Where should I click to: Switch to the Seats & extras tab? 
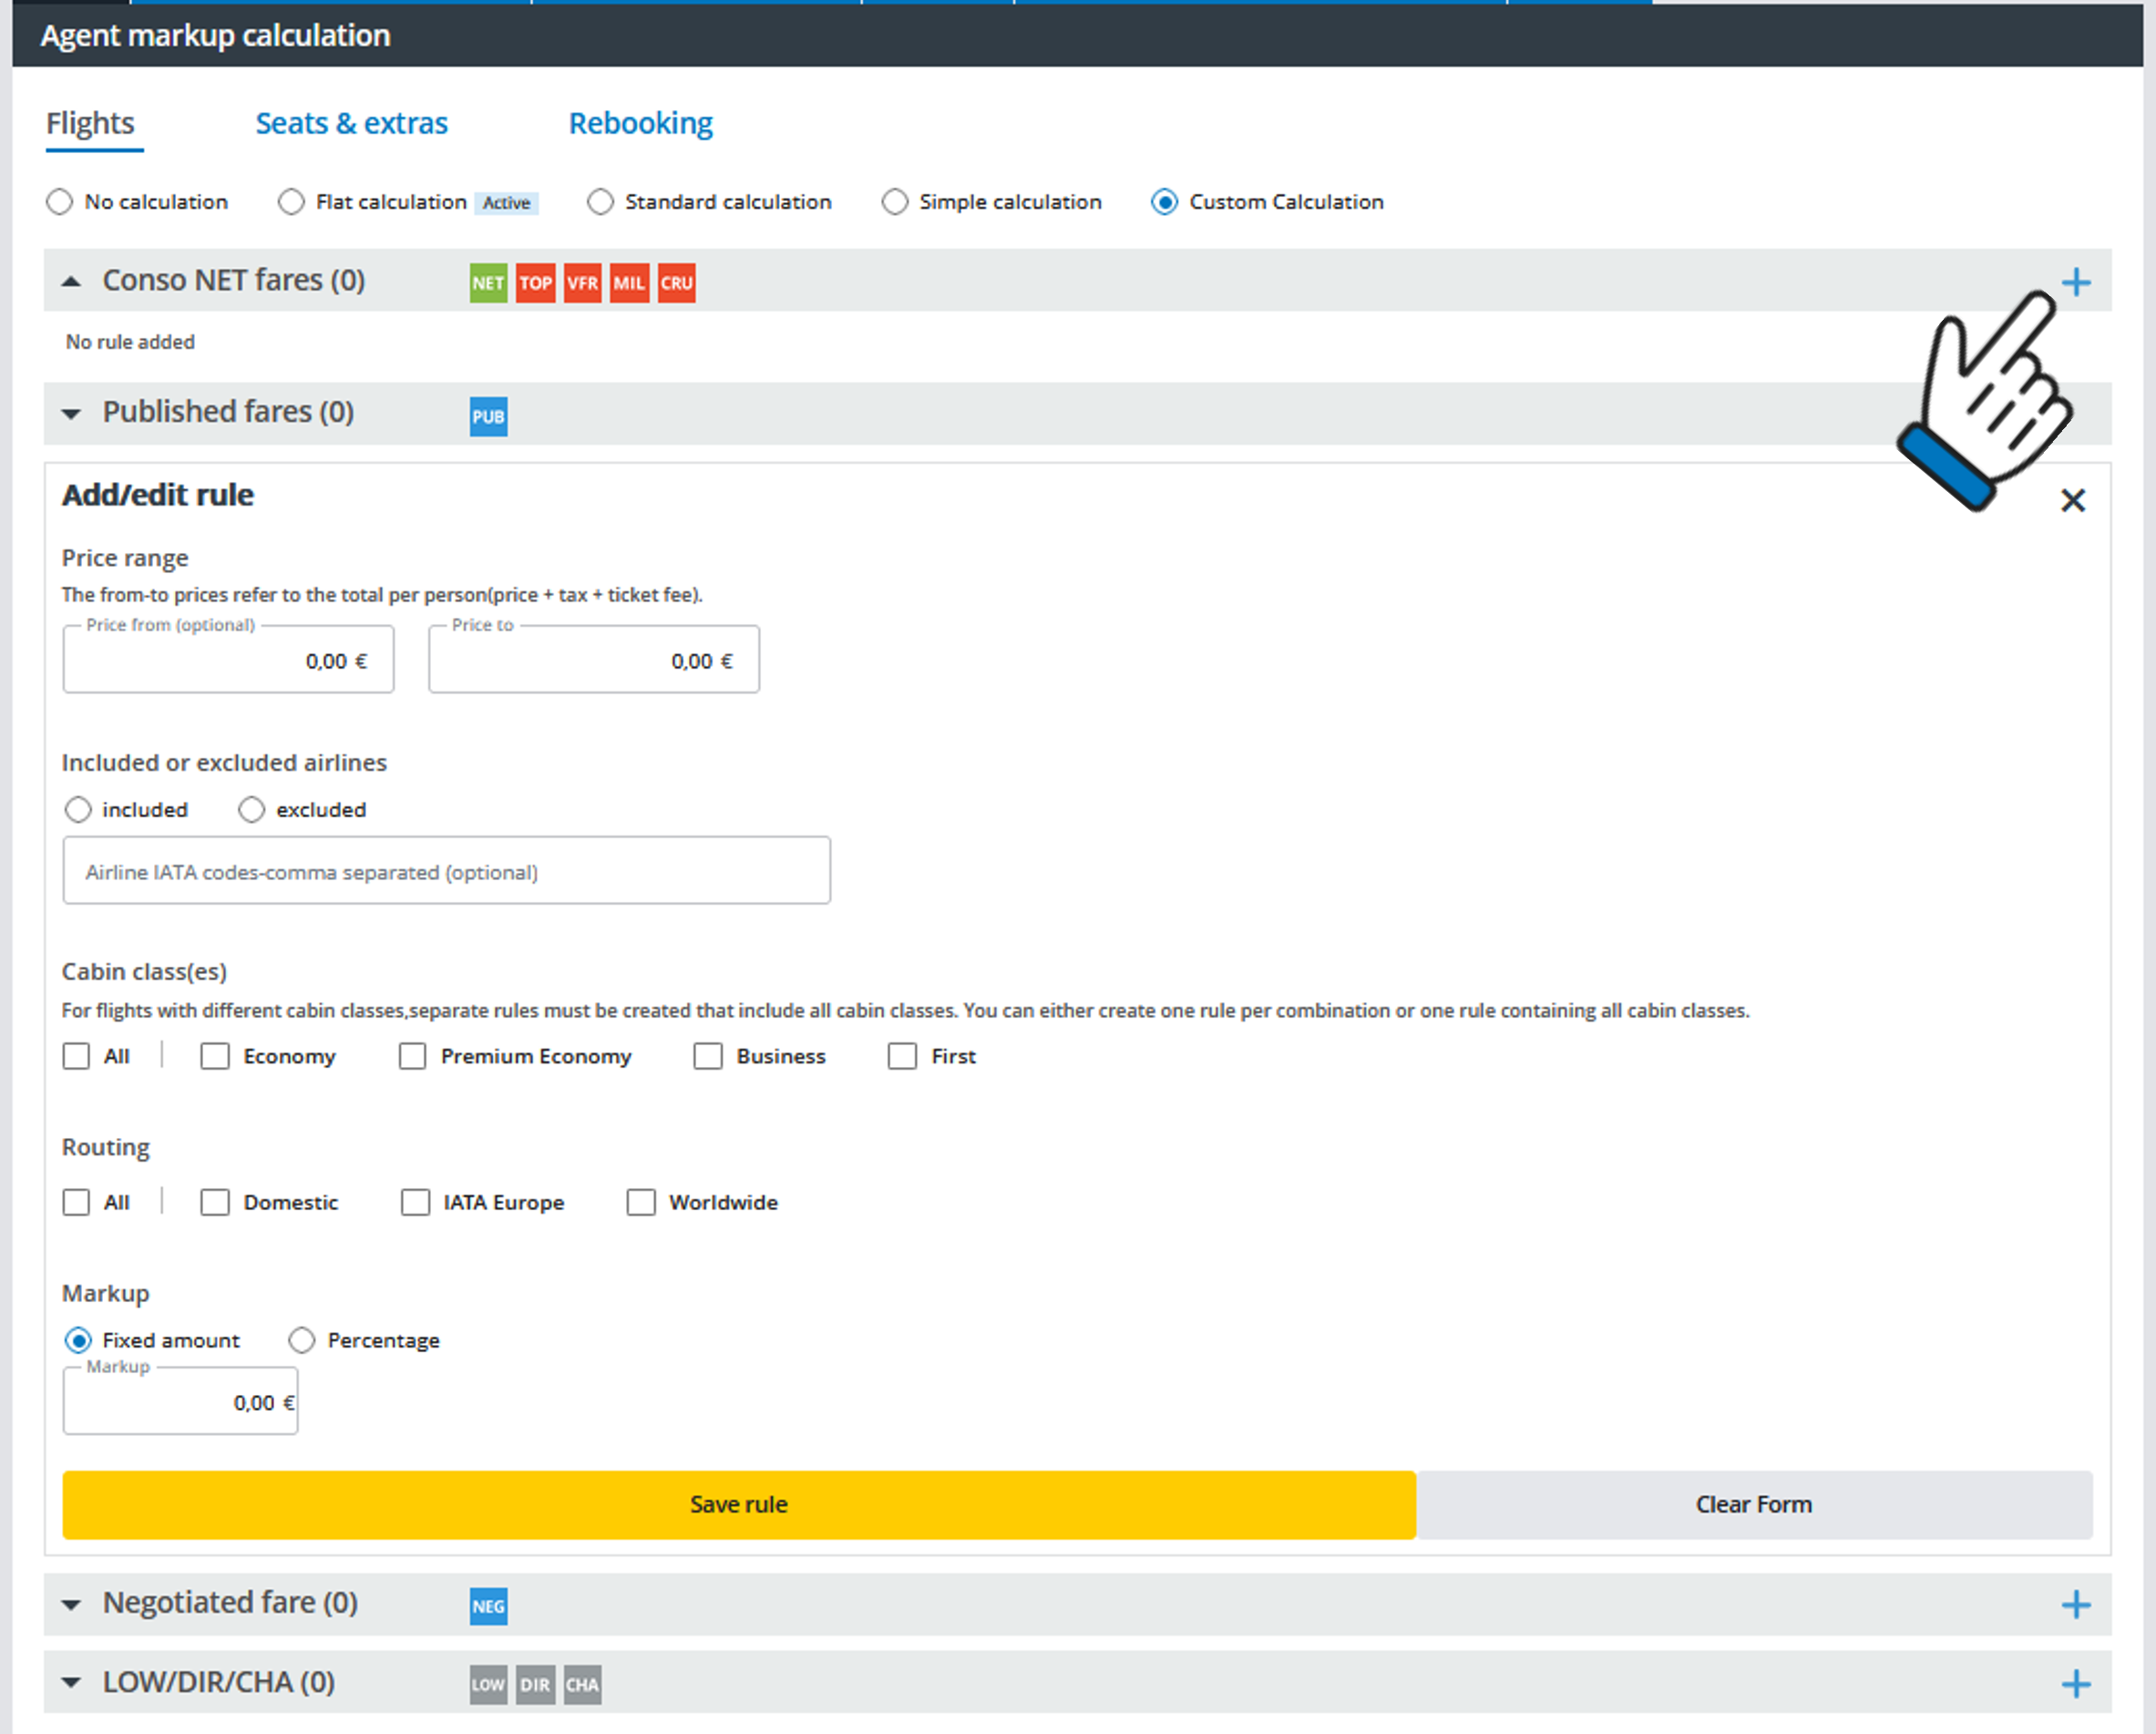tap(351, 123)
